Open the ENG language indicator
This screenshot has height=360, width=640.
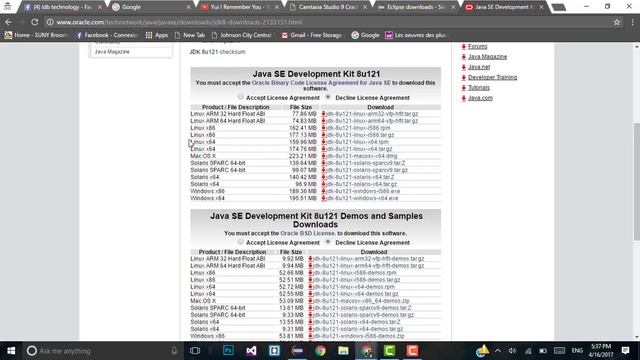point(577,351)
